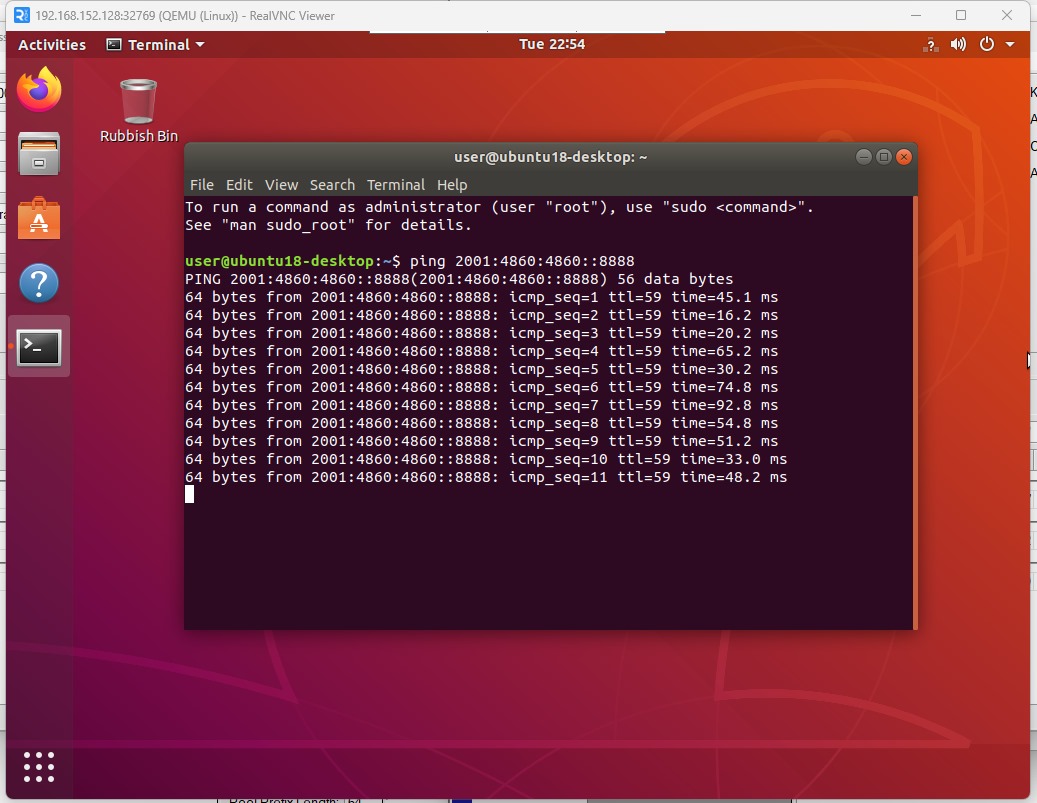
Task: Launch the Files manager dock icon
Action: (39, 155)
